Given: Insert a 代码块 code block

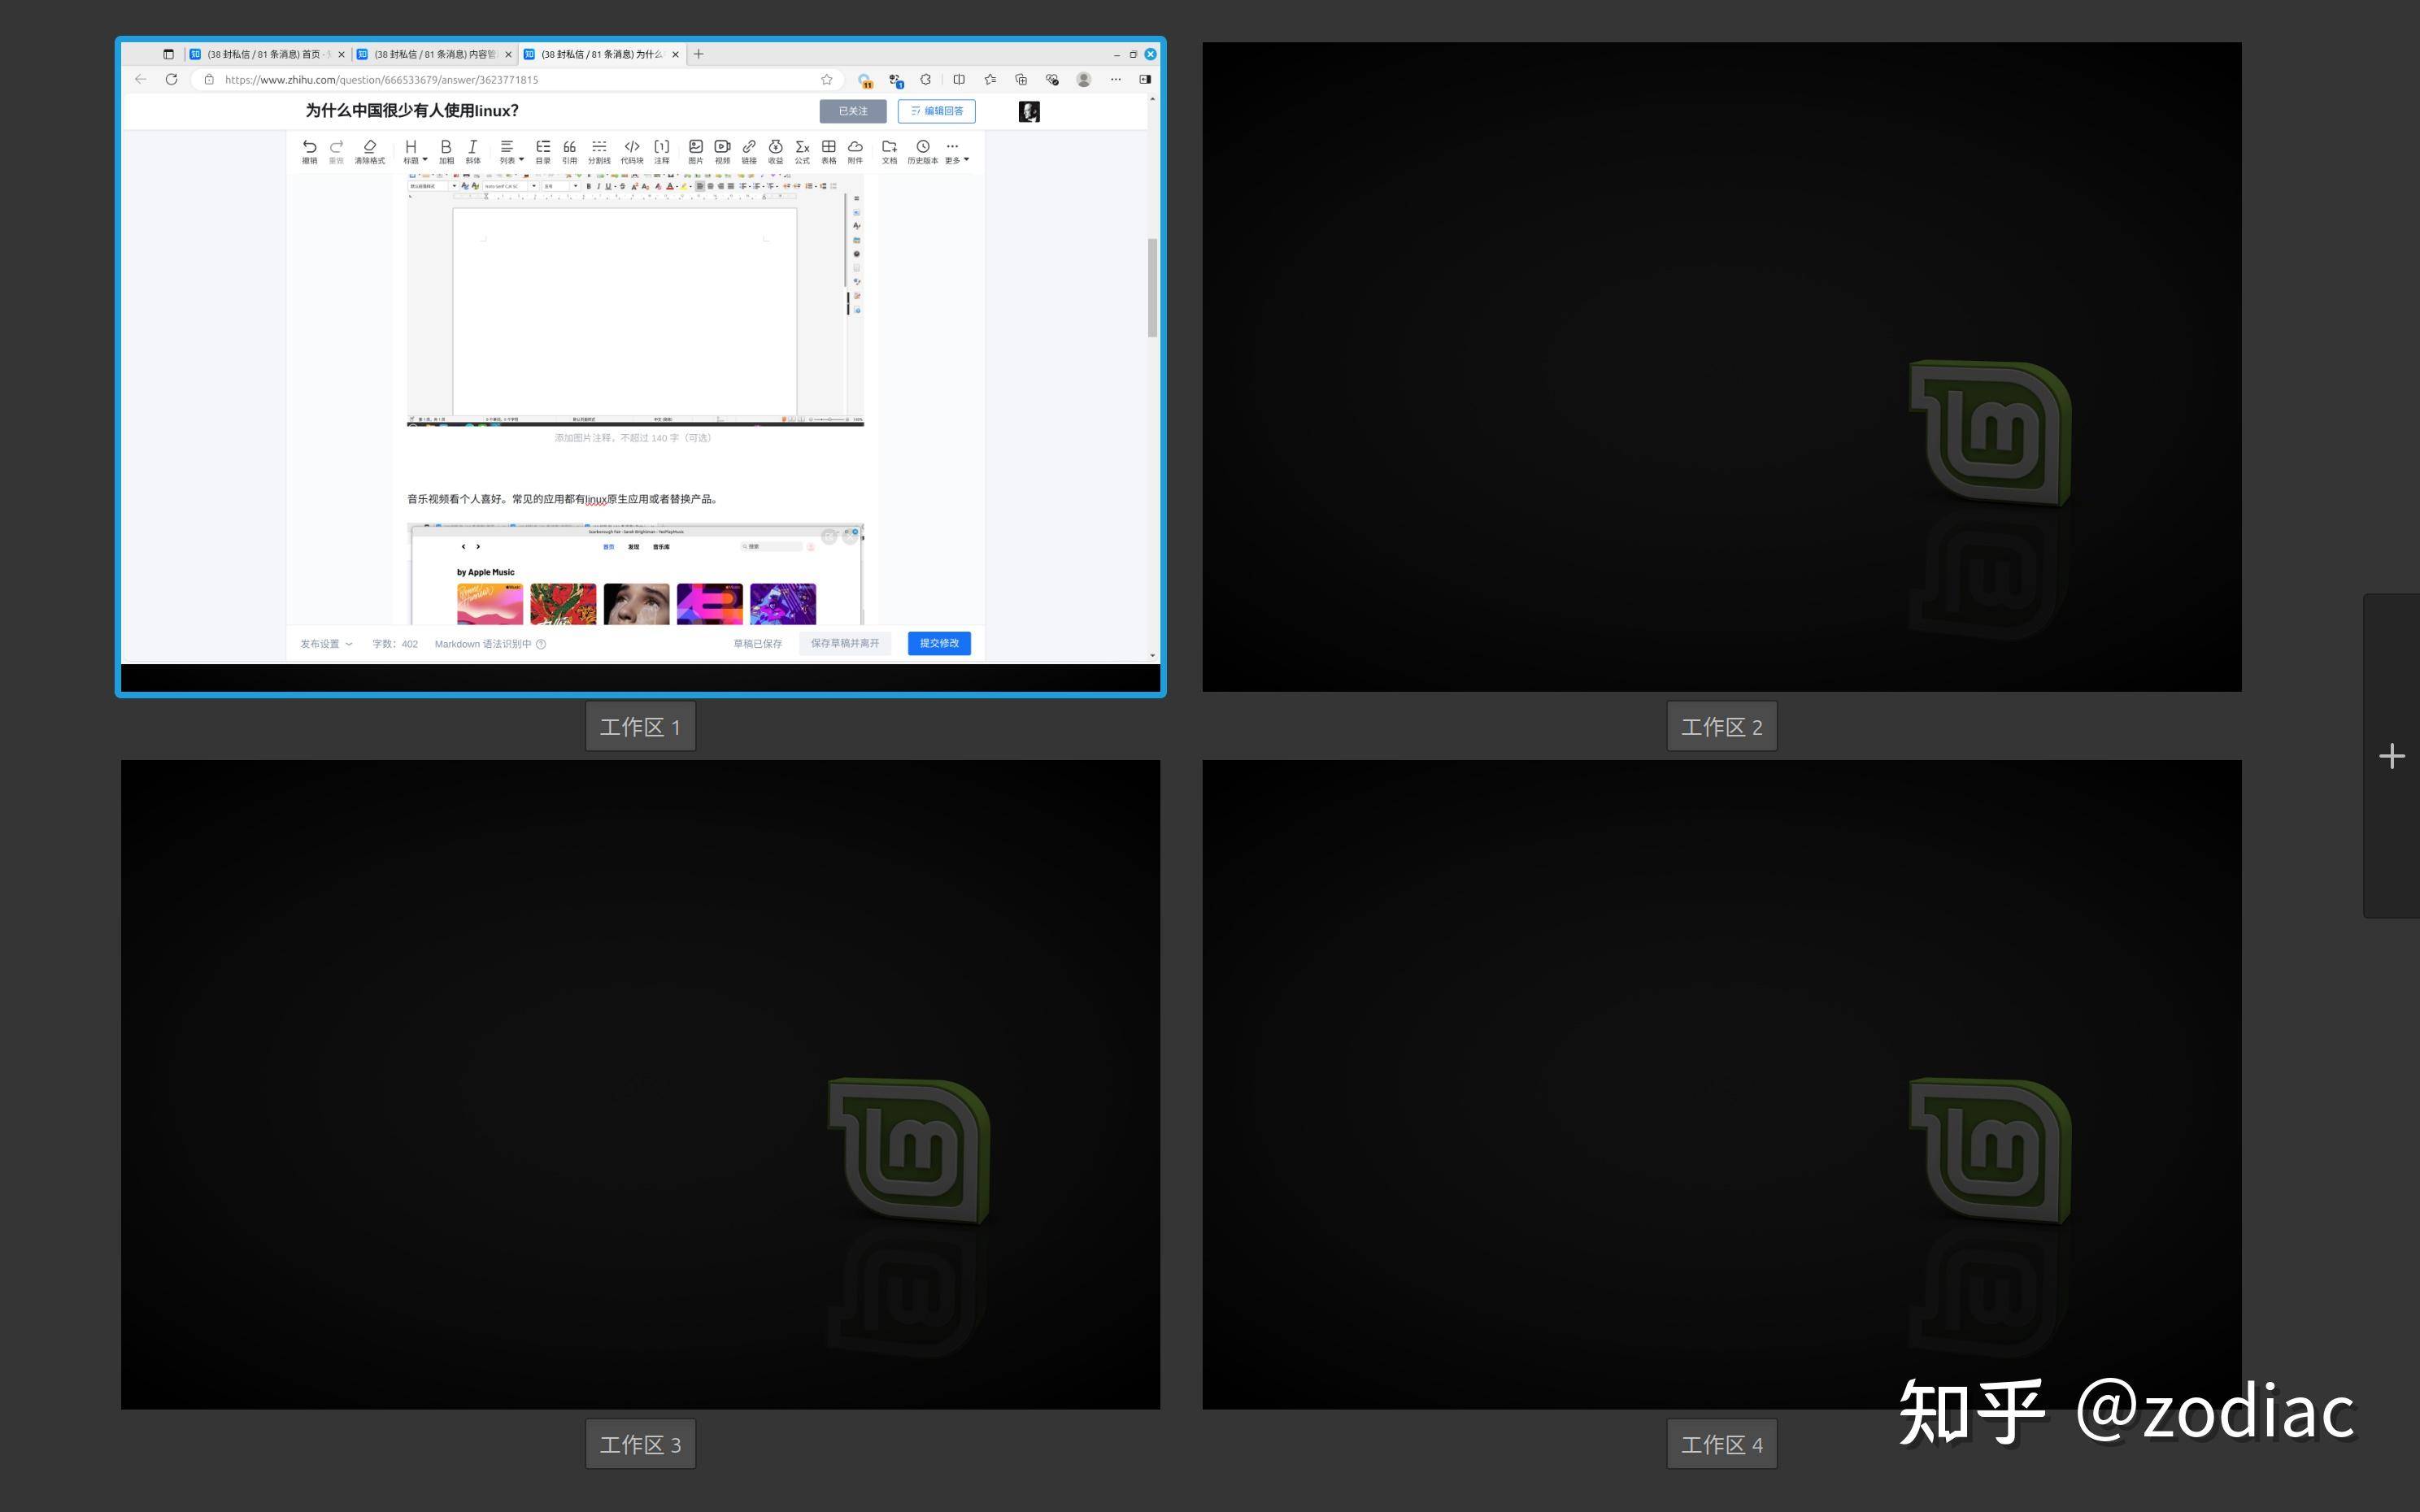Looking at the screenshot, I should [632, 151].
